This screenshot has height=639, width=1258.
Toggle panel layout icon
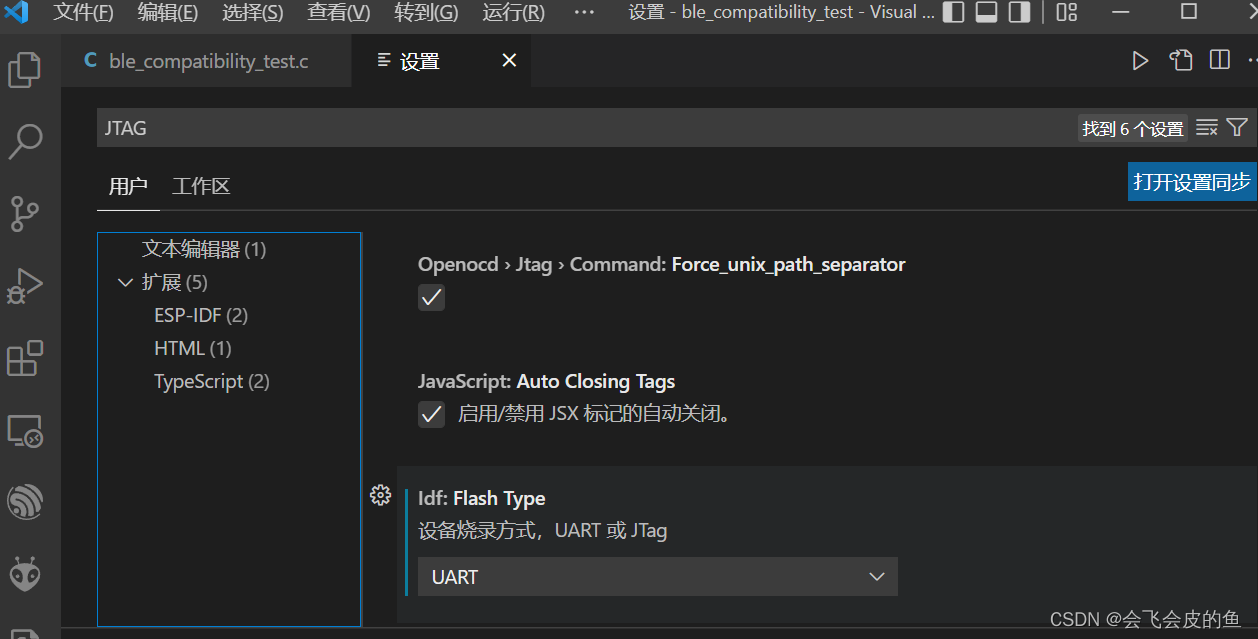[986, 12]
